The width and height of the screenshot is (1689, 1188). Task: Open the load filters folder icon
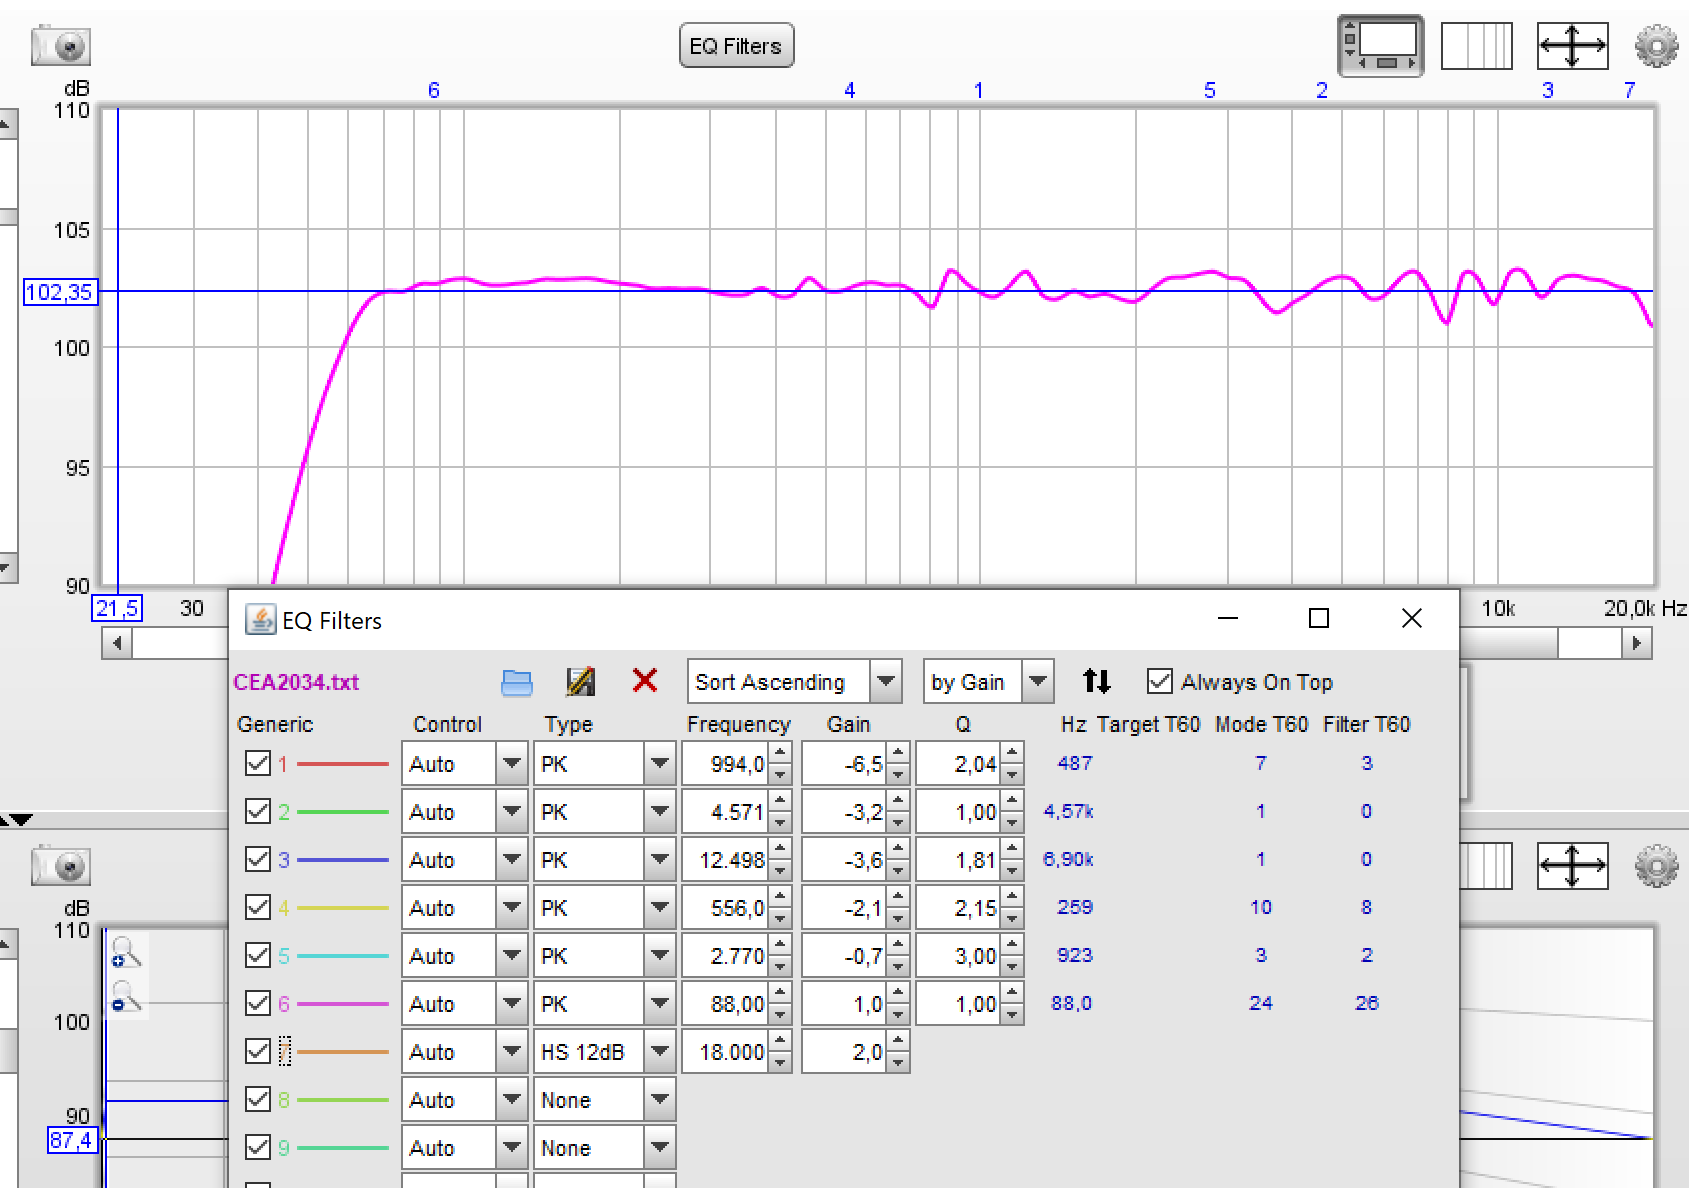pos(516,682)
